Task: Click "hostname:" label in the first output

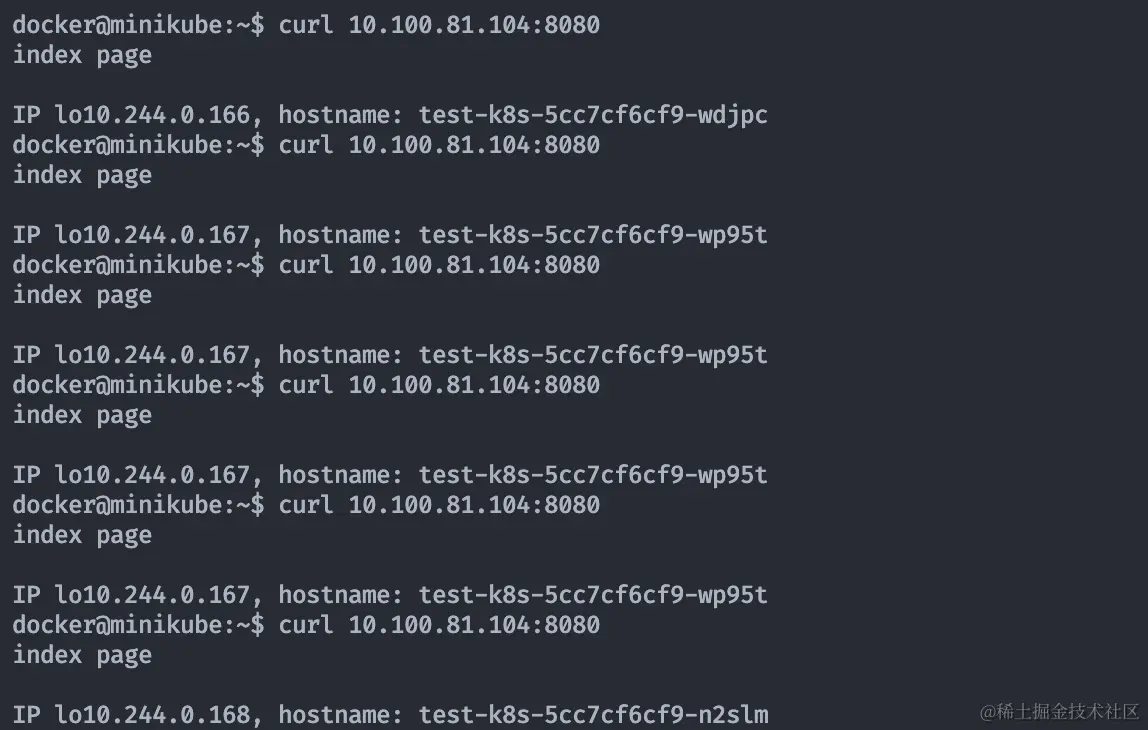Action: (x=340, y=115)
